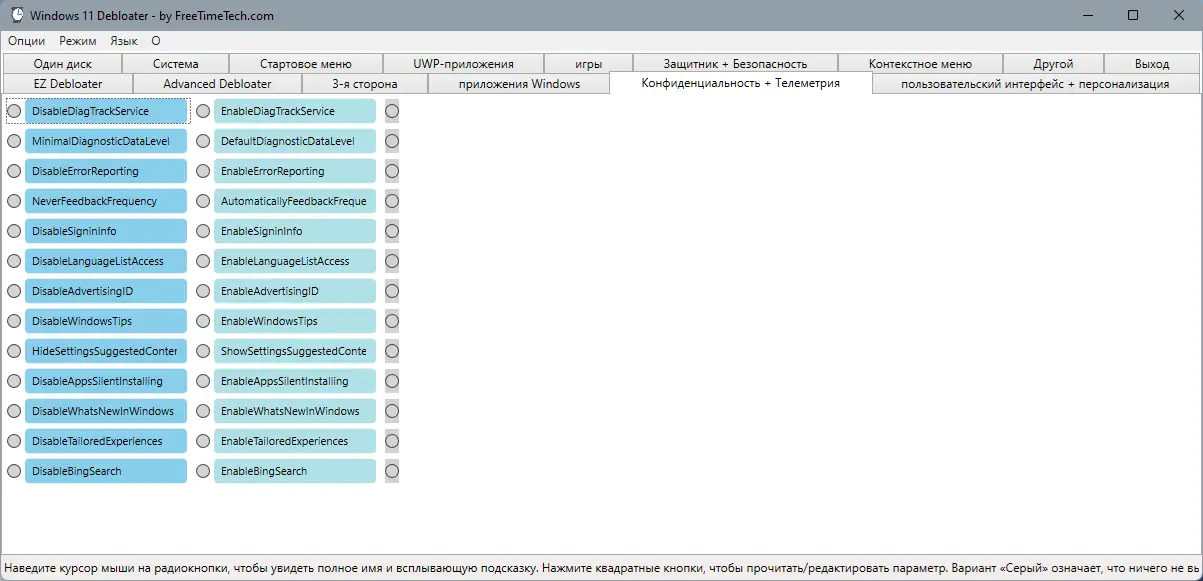Choose the EnableLanguageListAccess radio button

pos(203,261)
